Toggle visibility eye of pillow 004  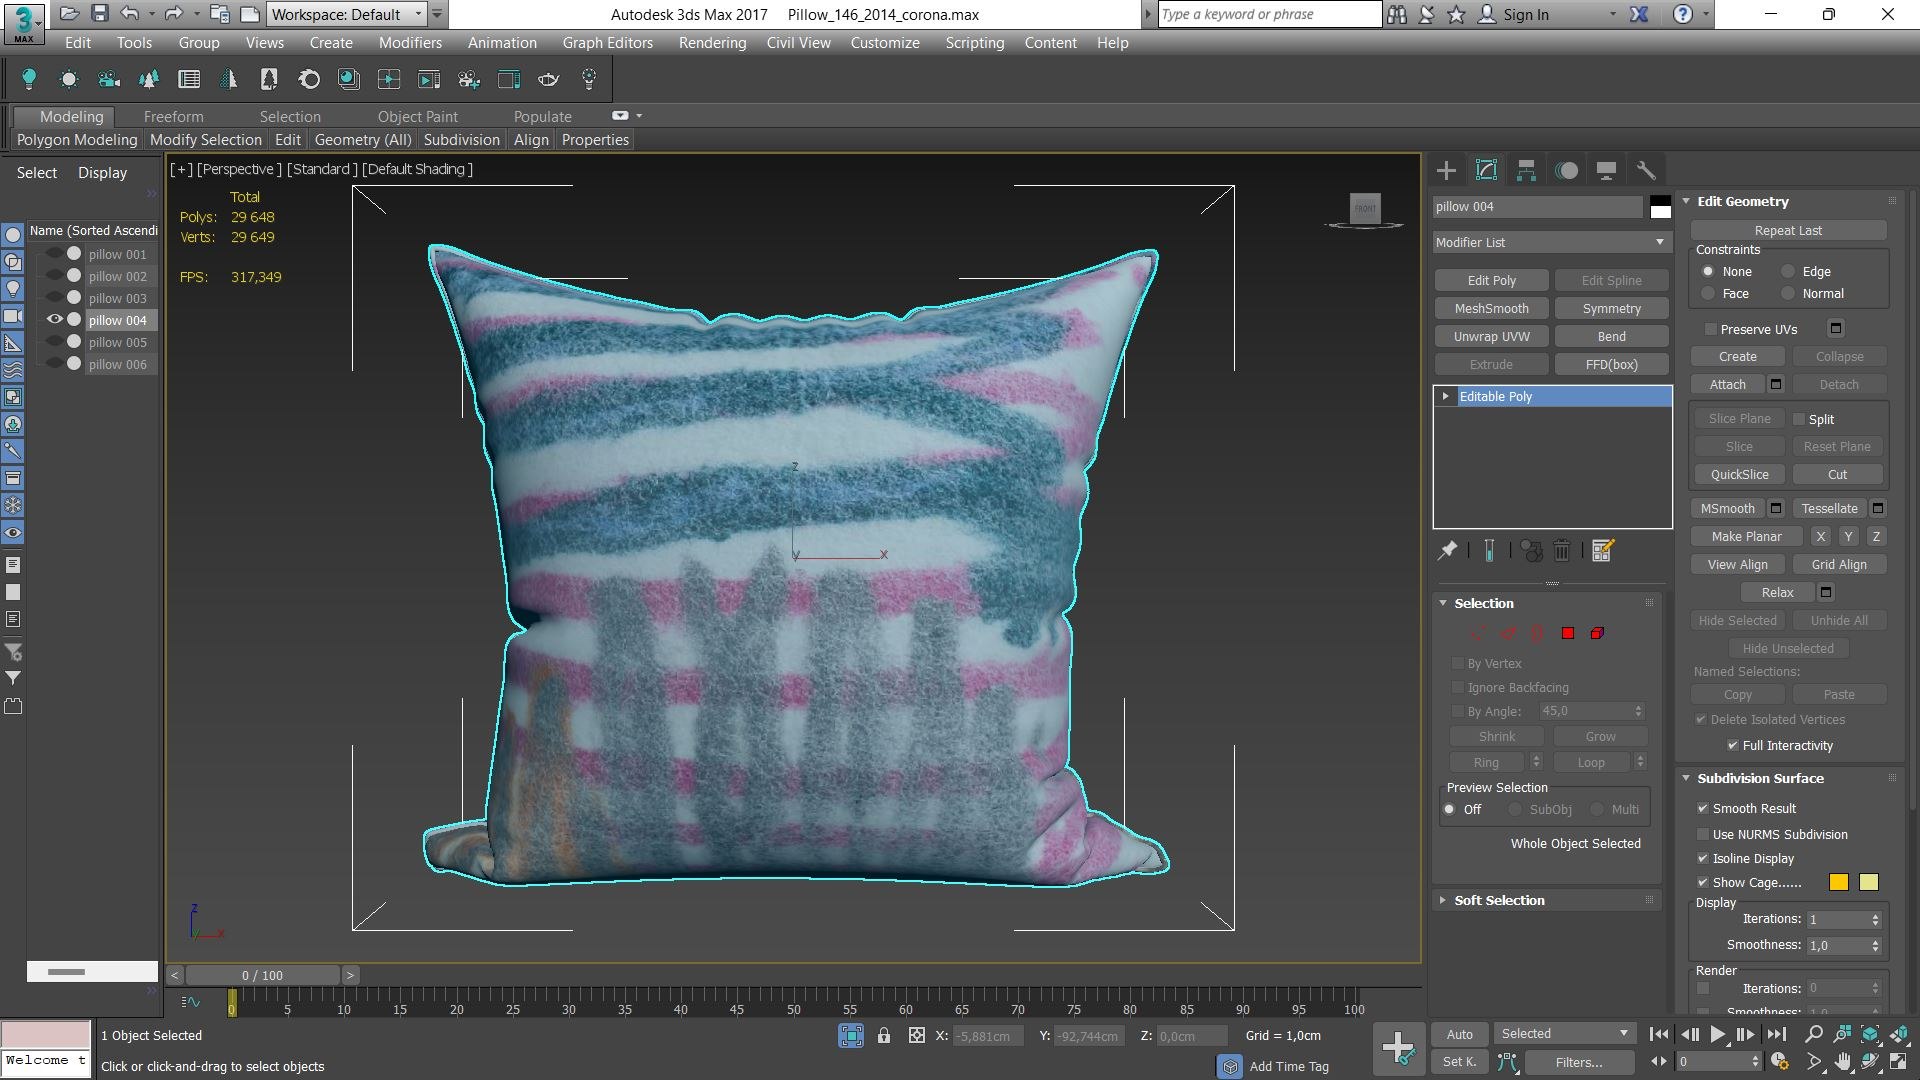point(55,320)
